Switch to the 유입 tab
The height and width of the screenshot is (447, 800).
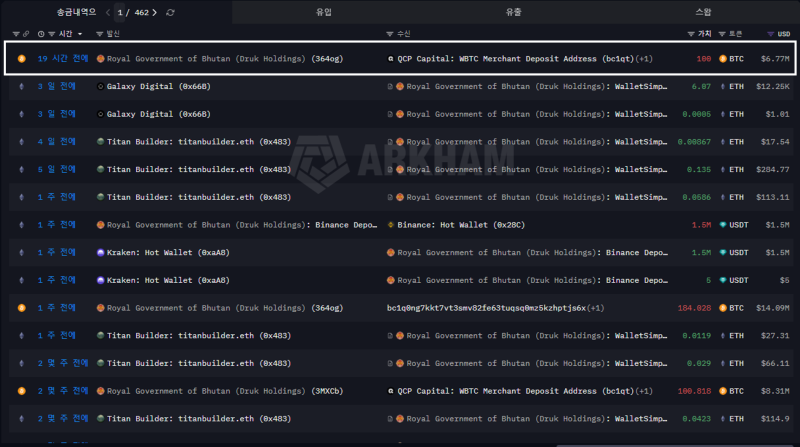tap(324, 12)
